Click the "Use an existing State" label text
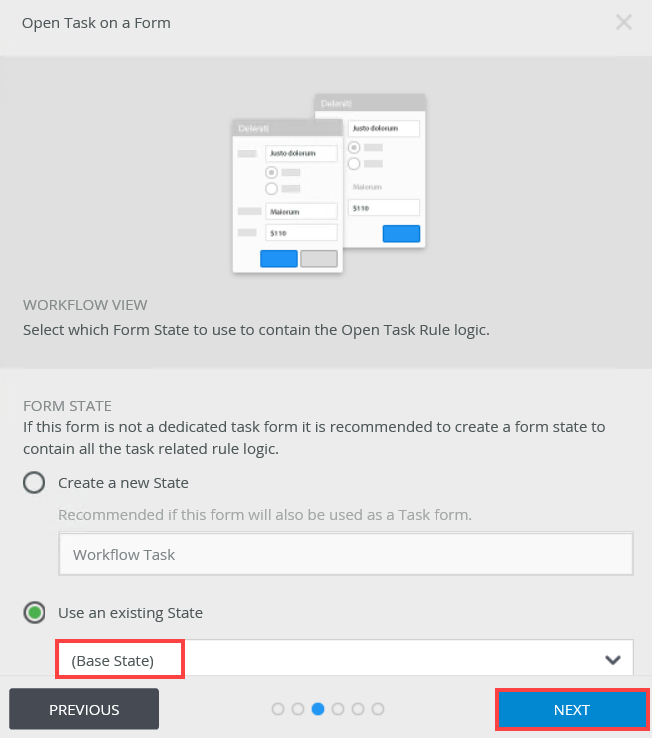This screenshot has height=738, width=652. [x=130, y=612]
